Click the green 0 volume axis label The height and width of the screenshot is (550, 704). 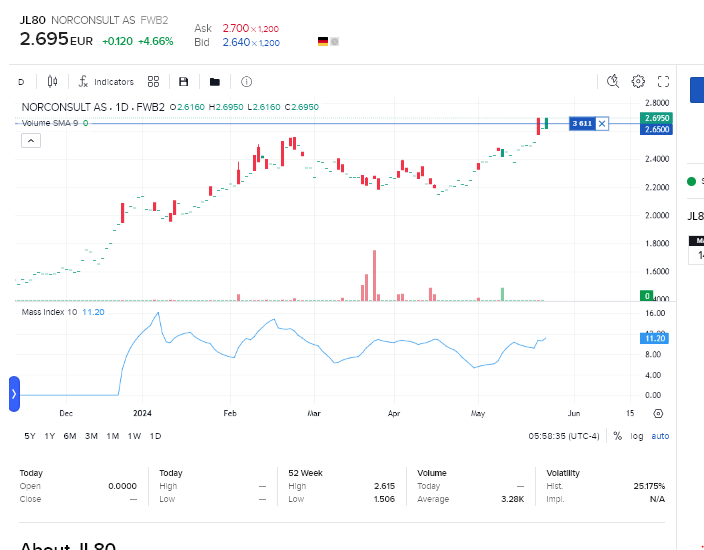(647, 296)
